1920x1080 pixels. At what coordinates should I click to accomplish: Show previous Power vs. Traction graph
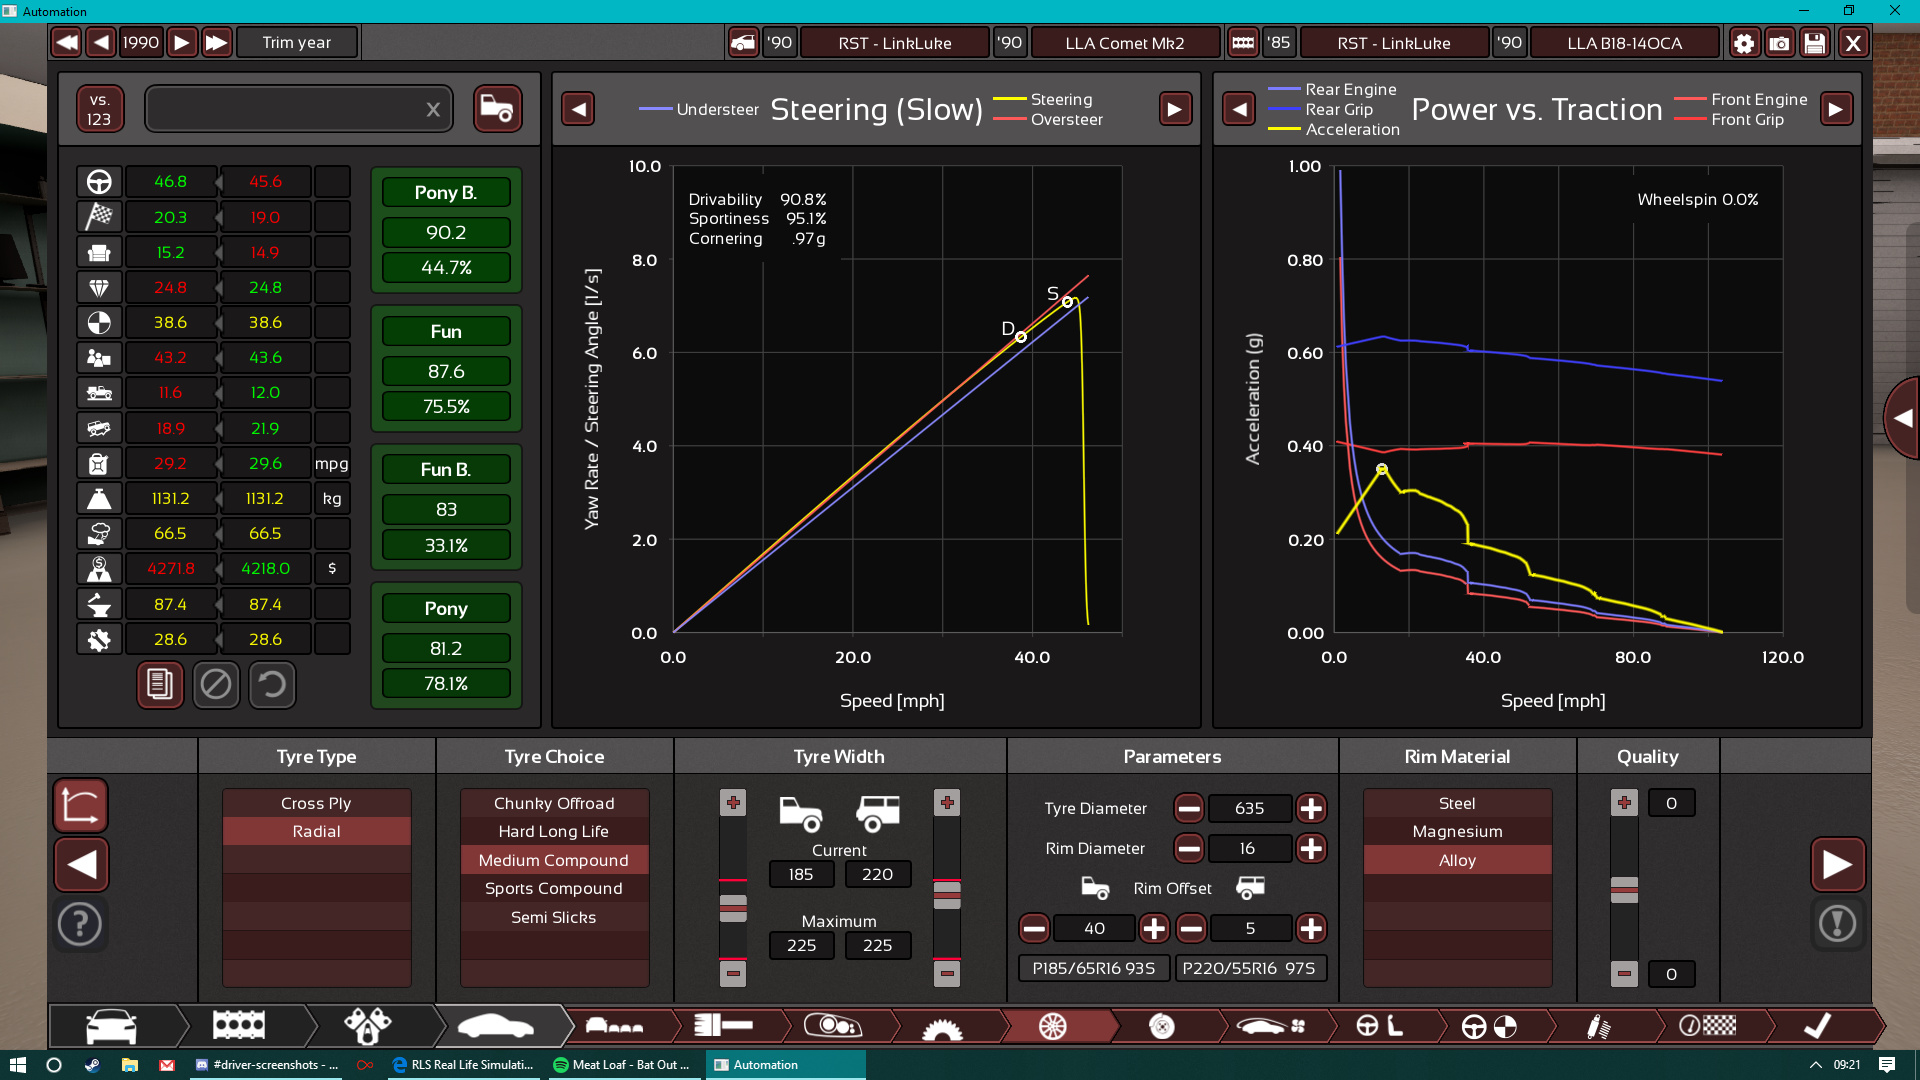(1239, 109)
